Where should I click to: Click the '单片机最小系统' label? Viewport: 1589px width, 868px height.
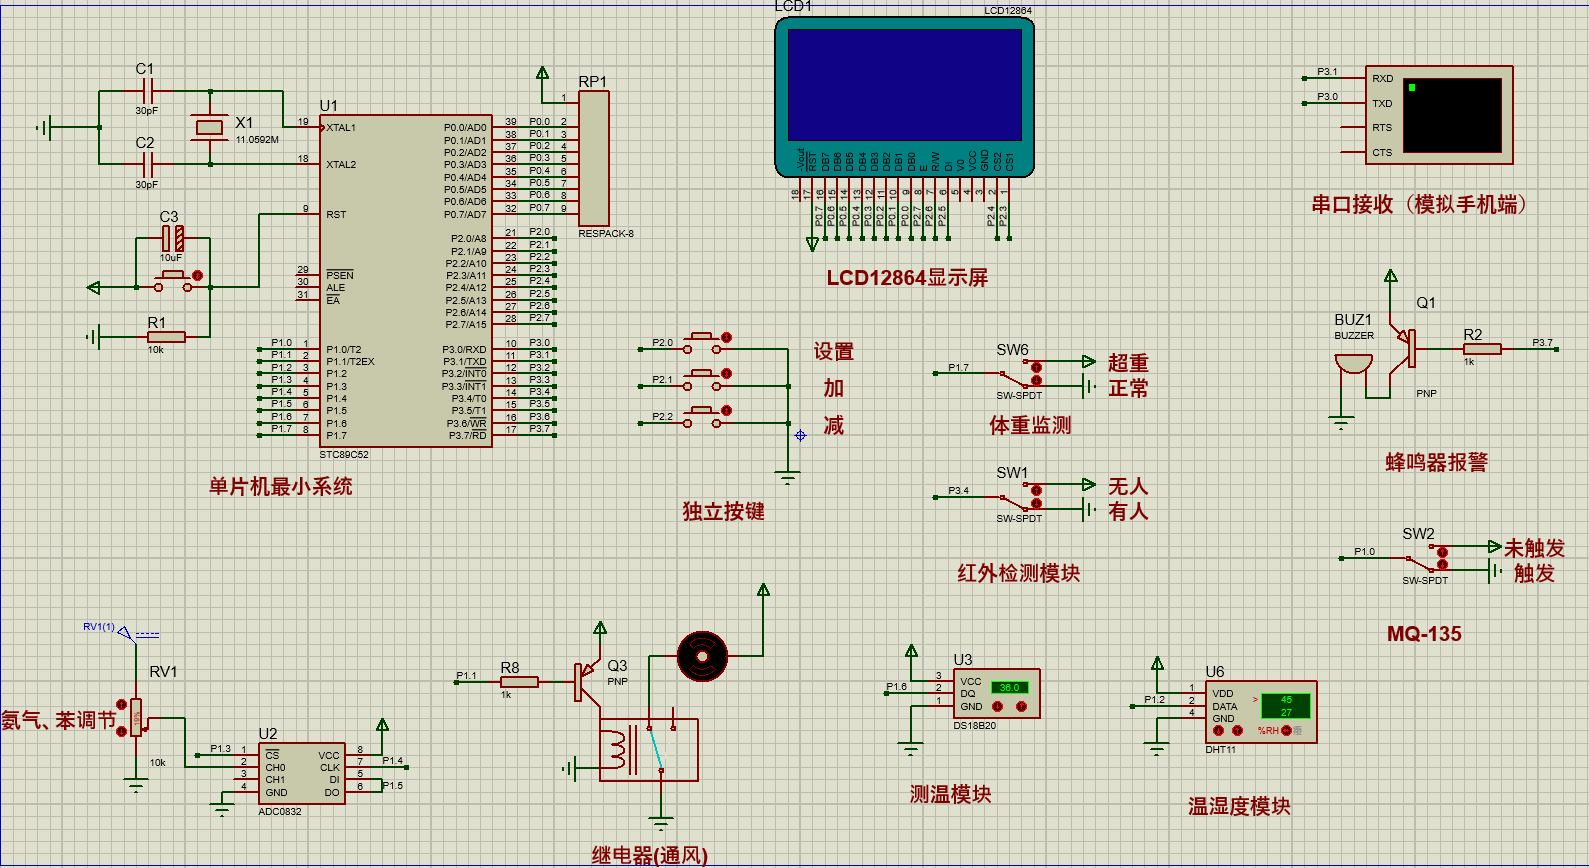click(x=280, y=486)
